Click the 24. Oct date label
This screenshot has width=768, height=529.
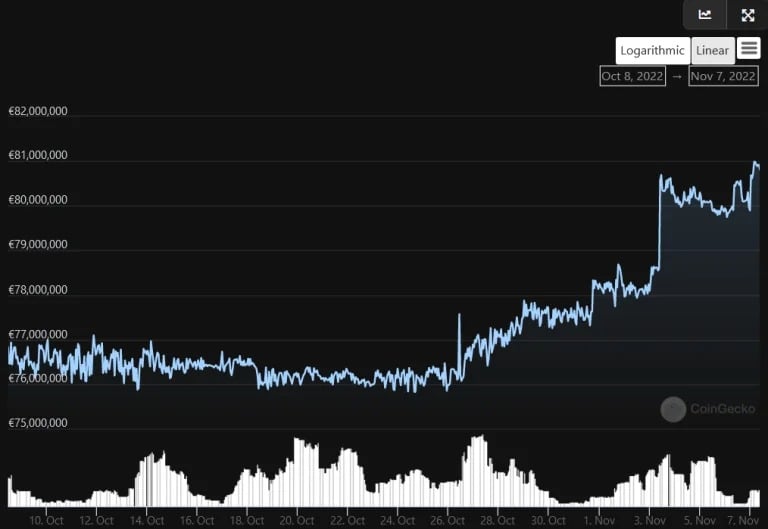coord(397,520)
